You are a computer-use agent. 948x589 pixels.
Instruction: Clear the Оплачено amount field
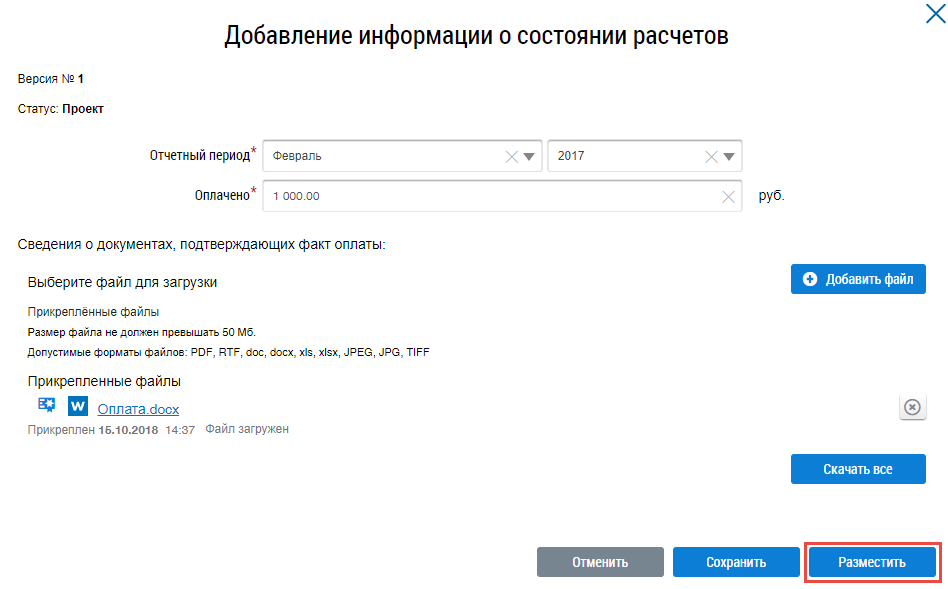point(729,197)
